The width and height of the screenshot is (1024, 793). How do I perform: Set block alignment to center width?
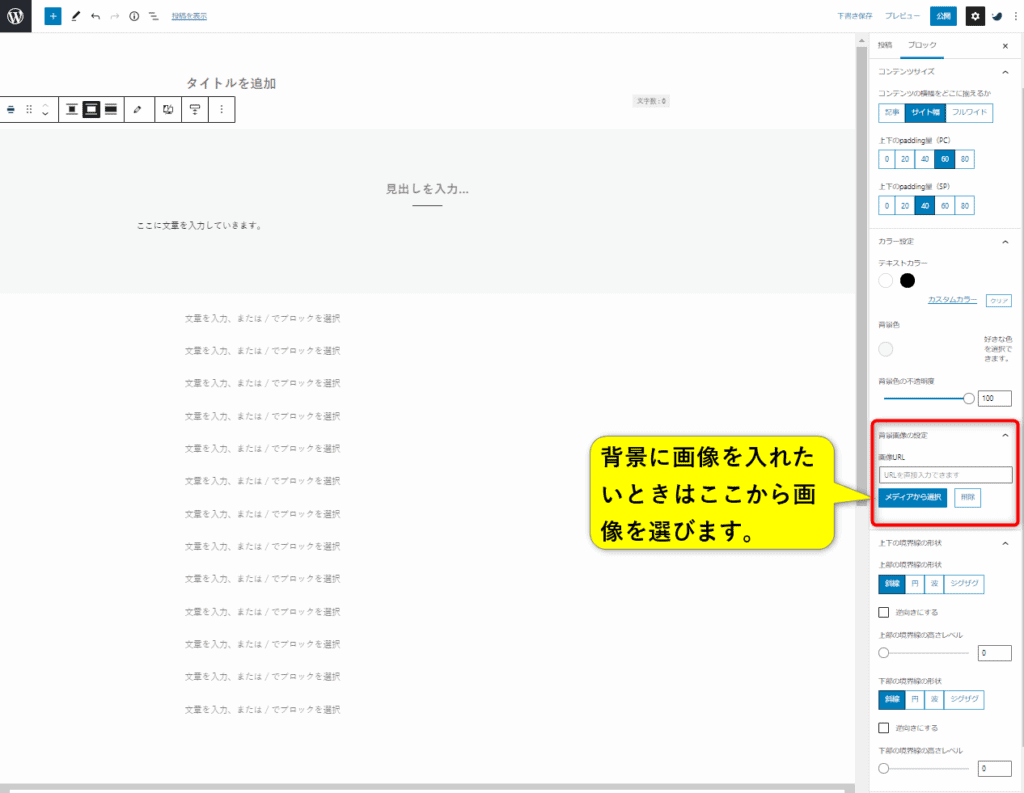[72, 109]
